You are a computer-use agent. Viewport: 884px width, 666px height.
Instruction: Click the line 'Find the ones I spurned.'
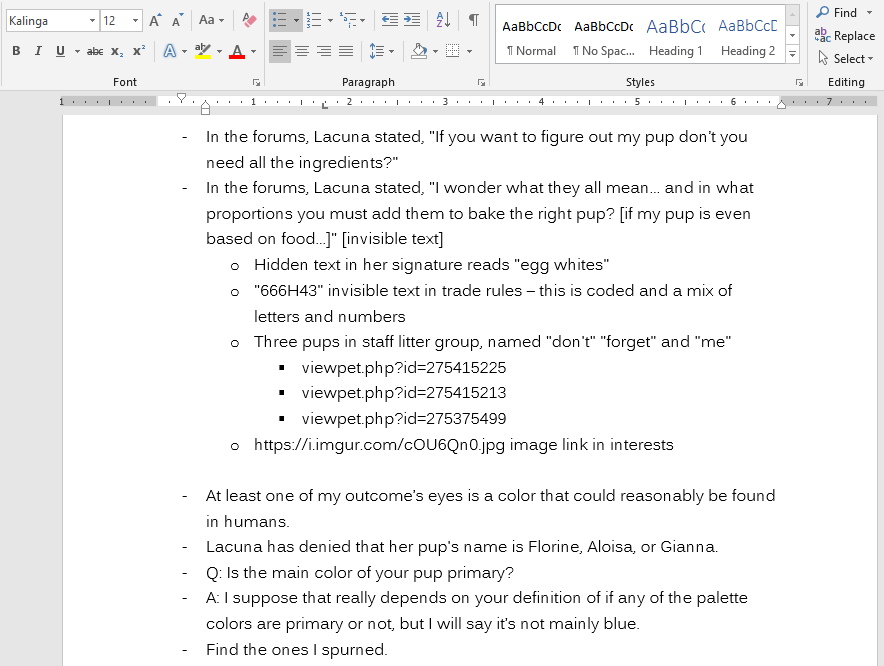297,650
